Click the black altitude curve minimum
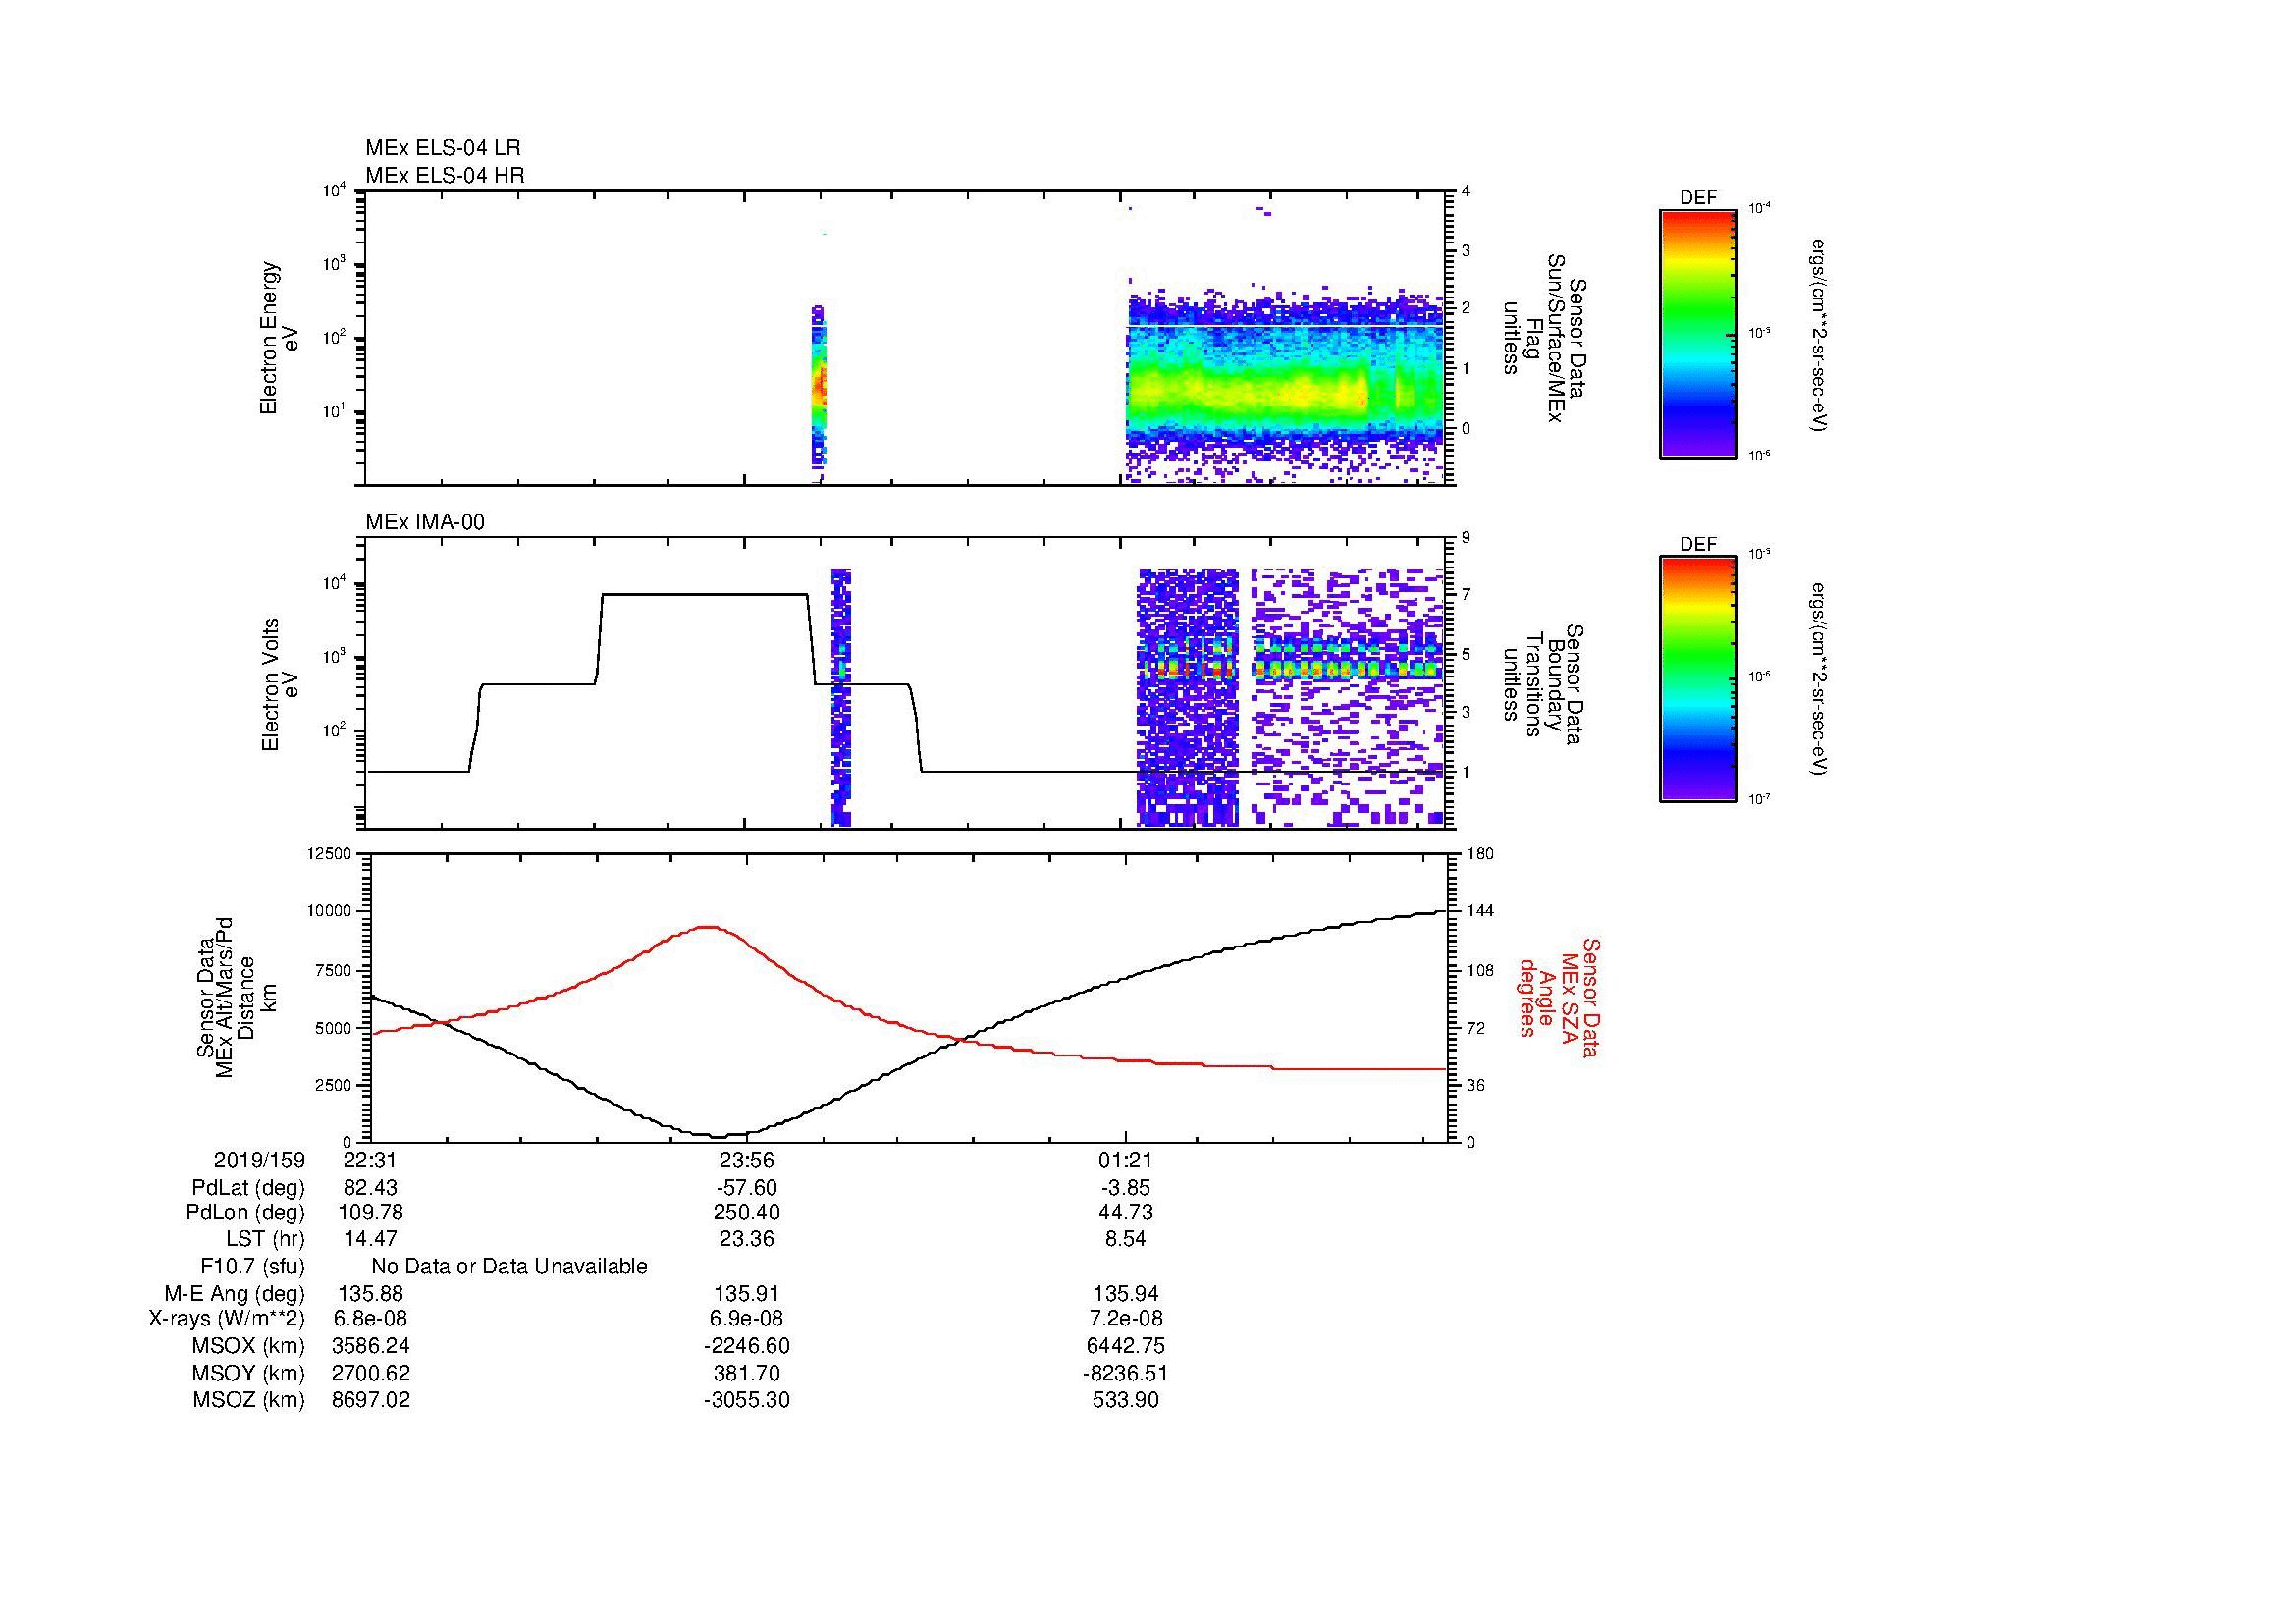Screen dimensions: 2296x1623 pyautogui.click(x=719, y=1135)
